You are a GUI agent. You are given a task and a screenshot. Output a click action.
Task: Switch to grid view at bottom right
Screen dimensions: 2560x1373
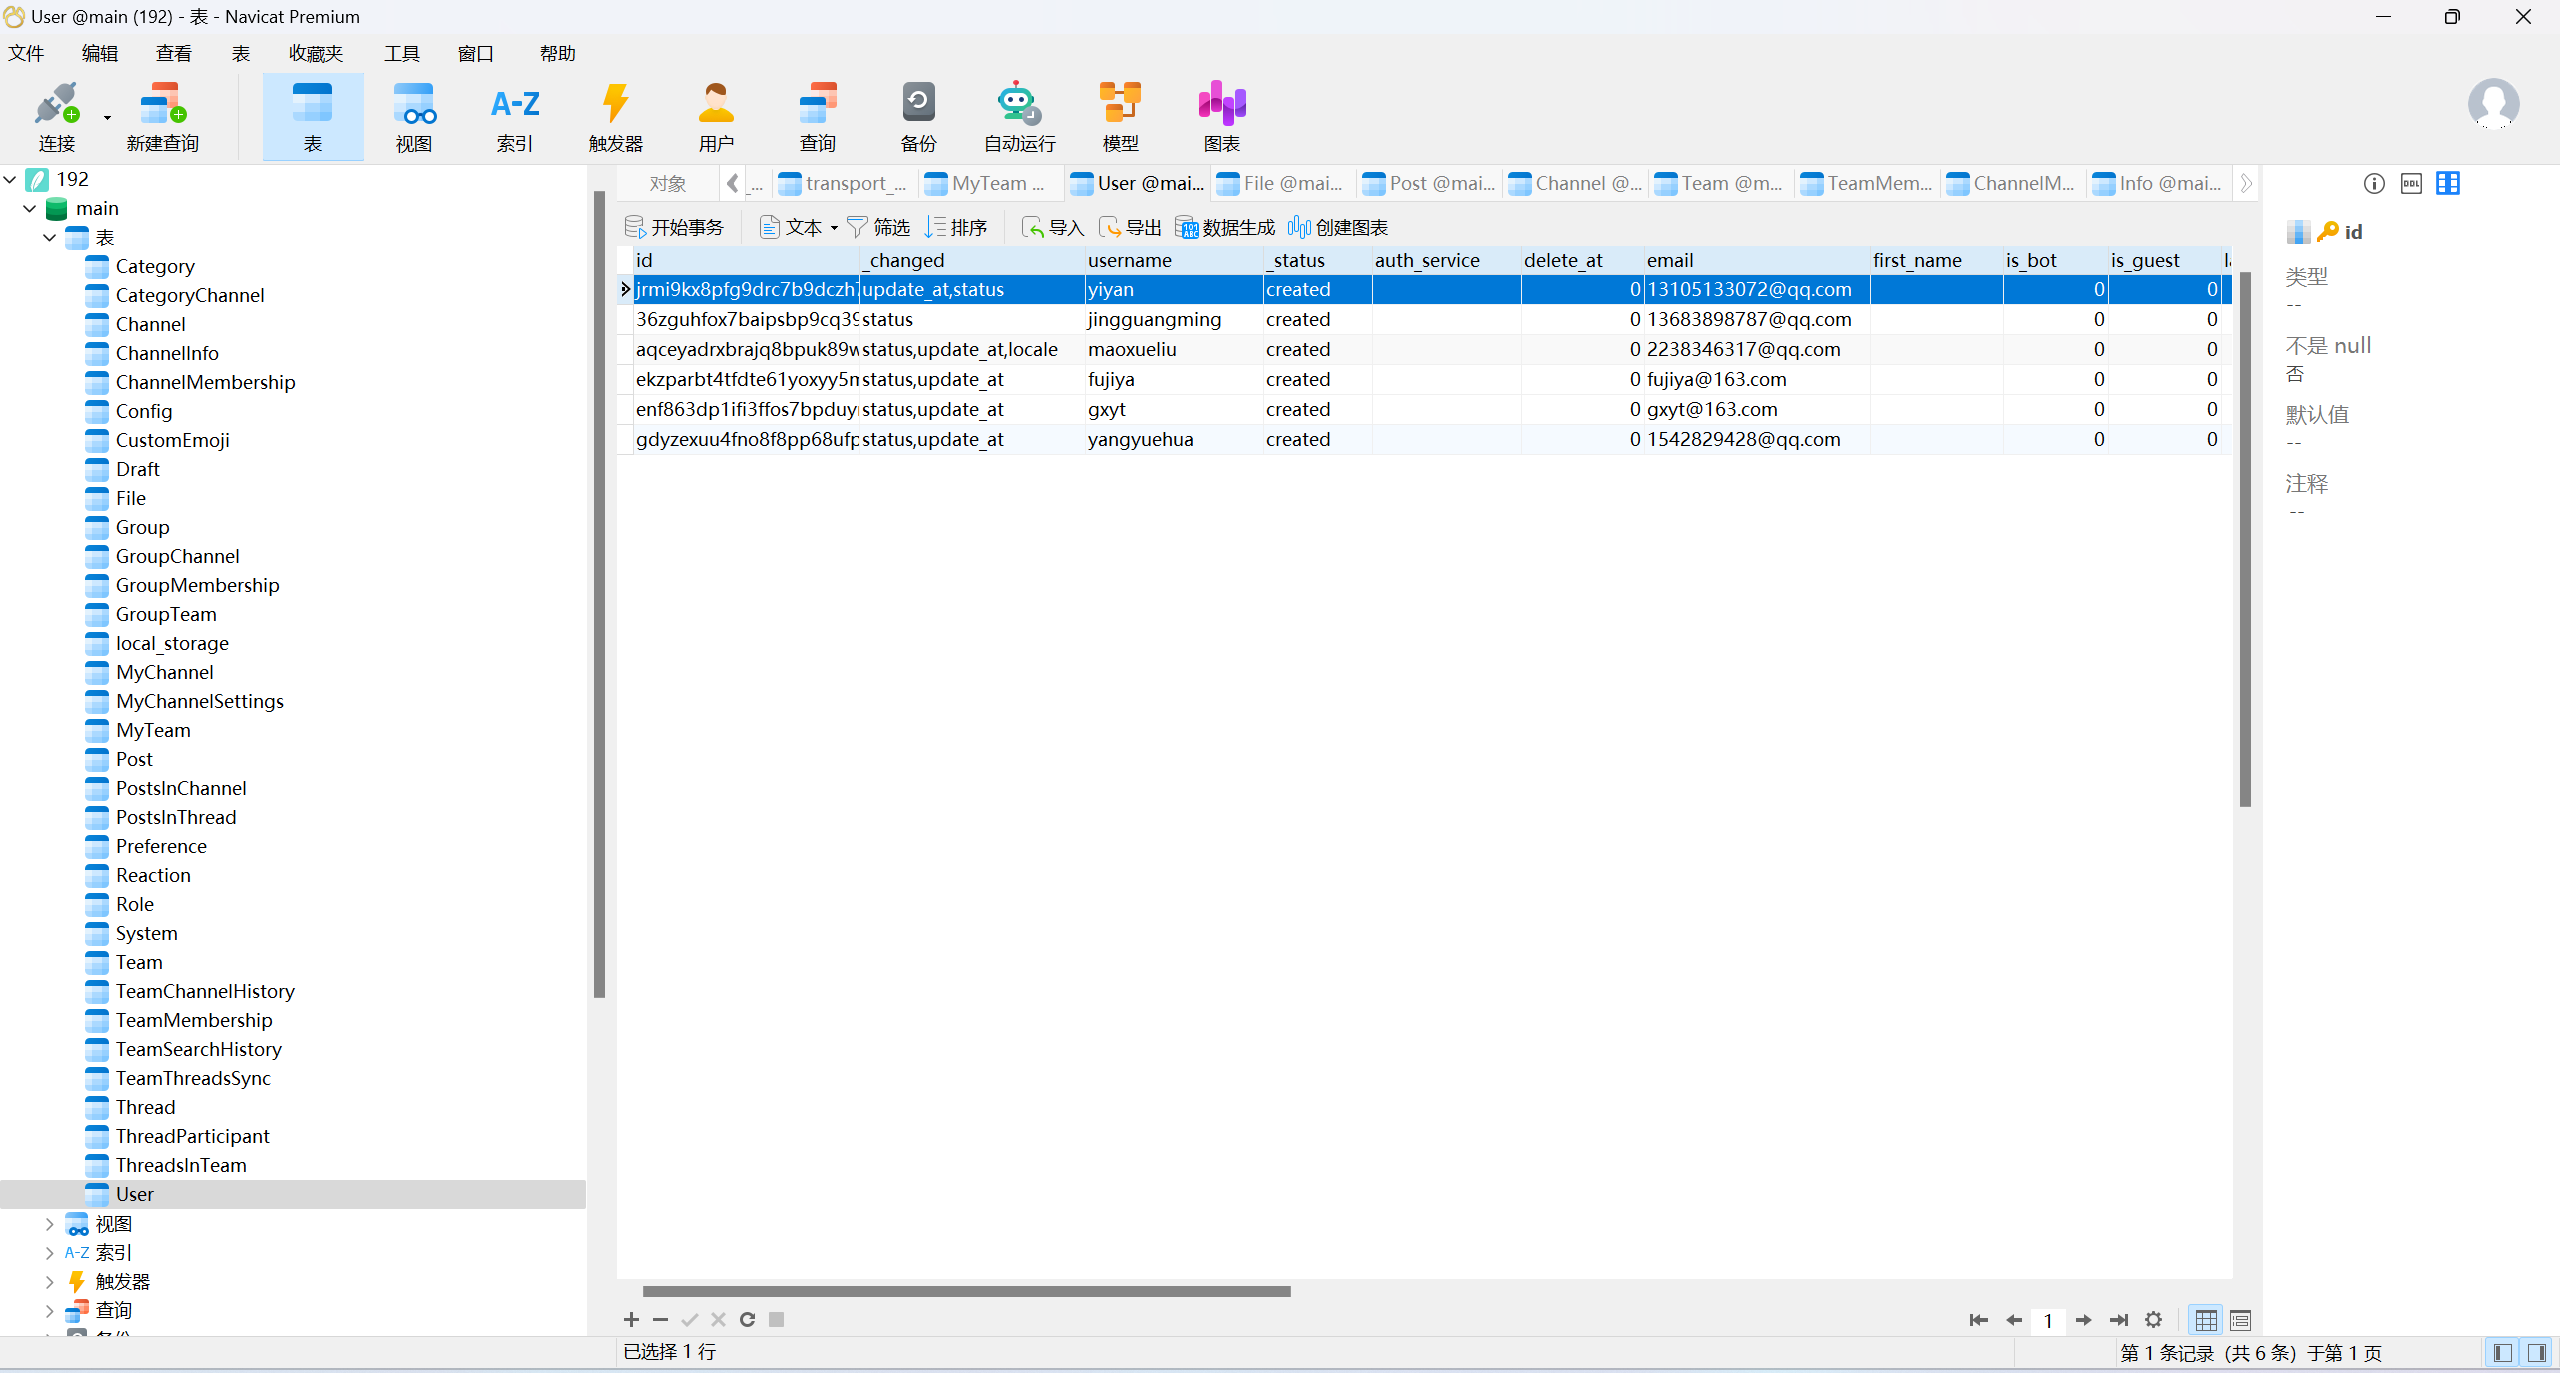click(x=2206, y=1320)
